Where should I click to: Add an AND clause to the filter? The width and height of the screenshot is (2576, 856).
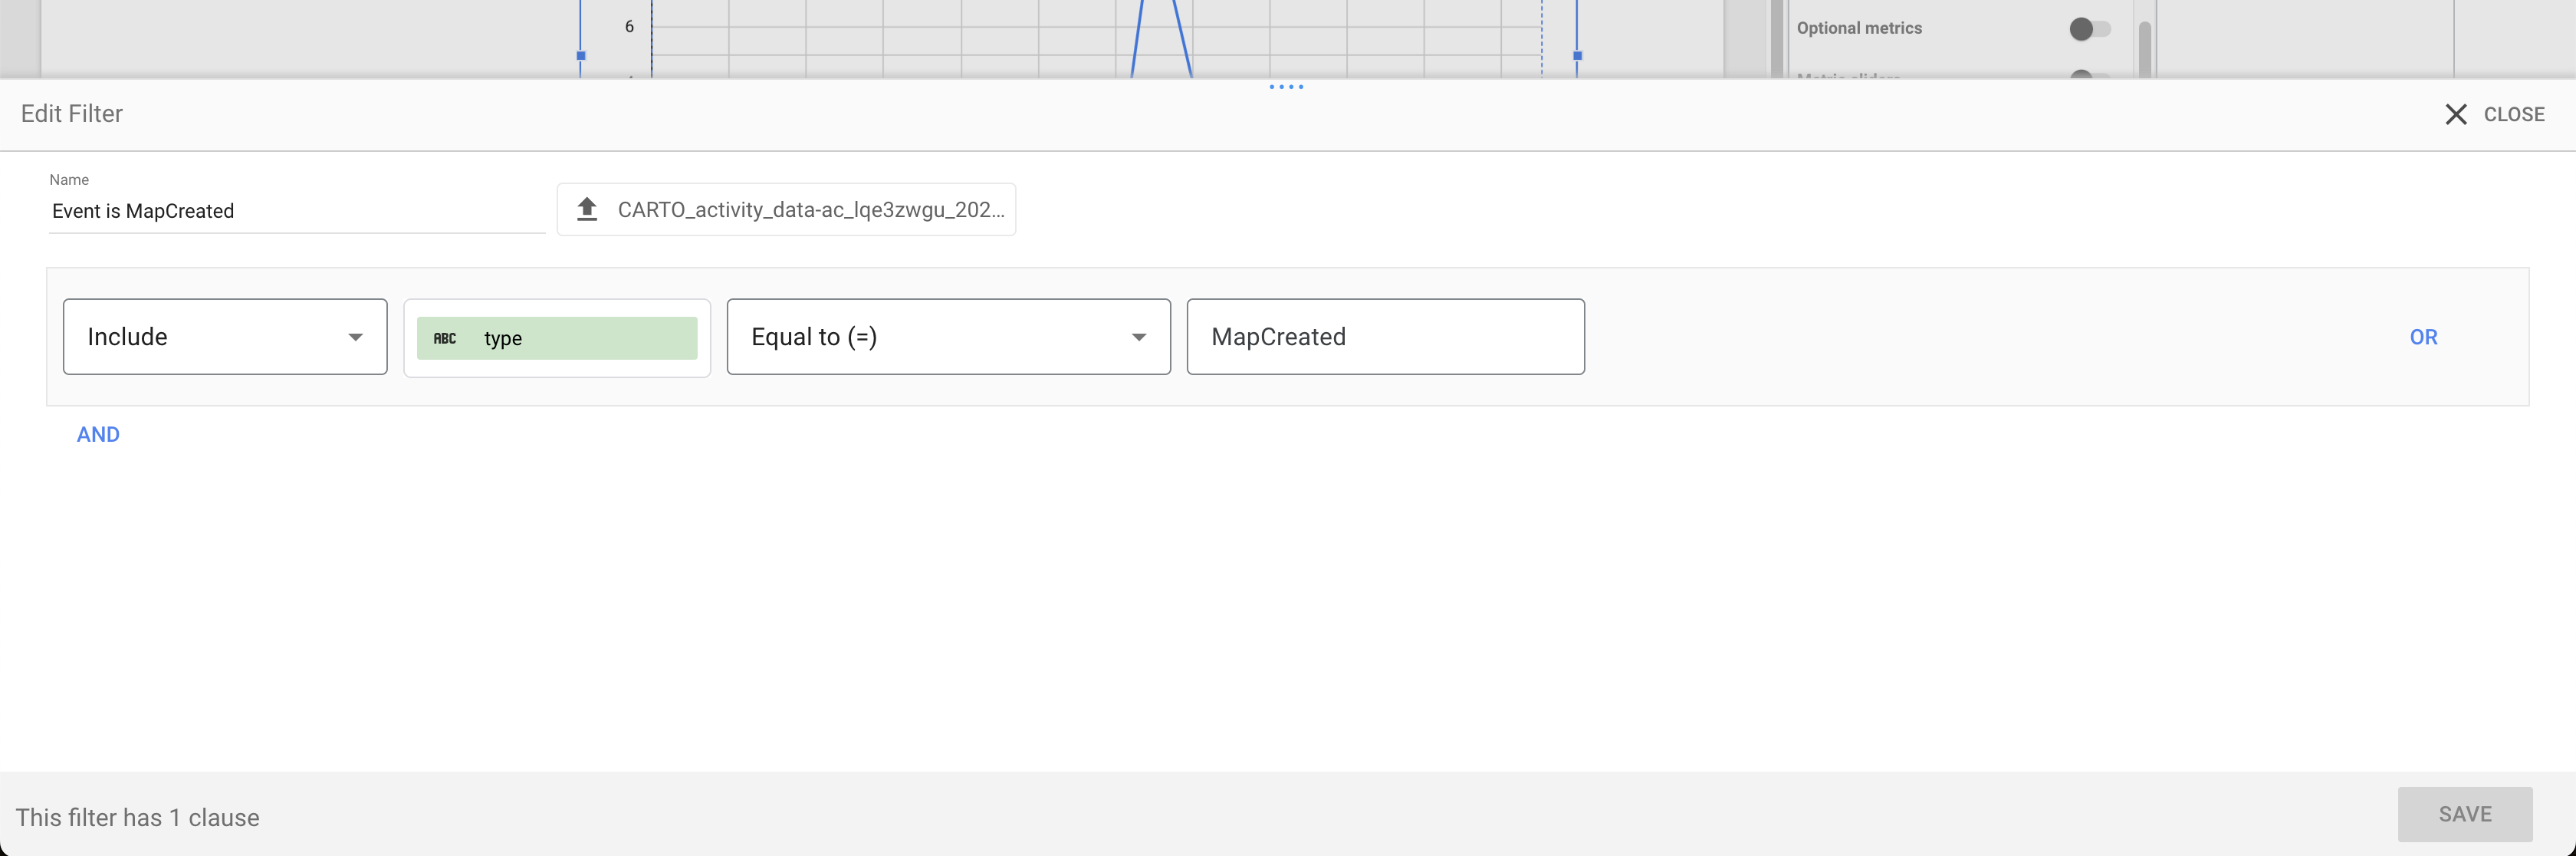(98, 434)
